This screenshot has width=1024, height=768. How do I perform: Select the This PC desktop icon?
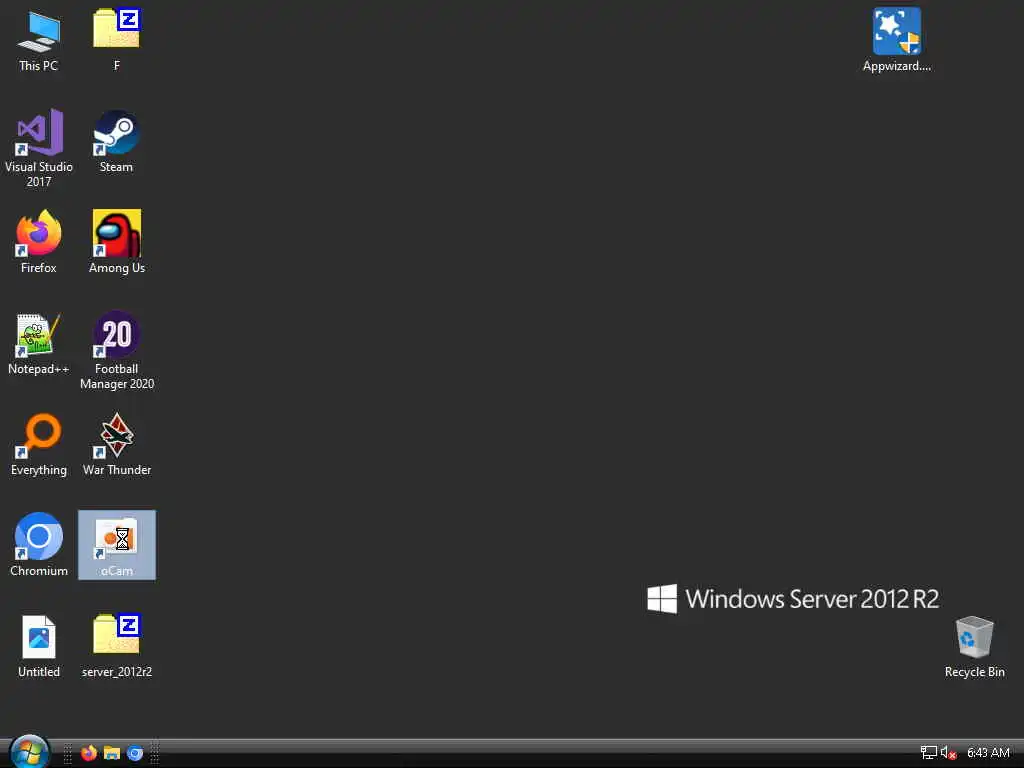tap(39, 39)
